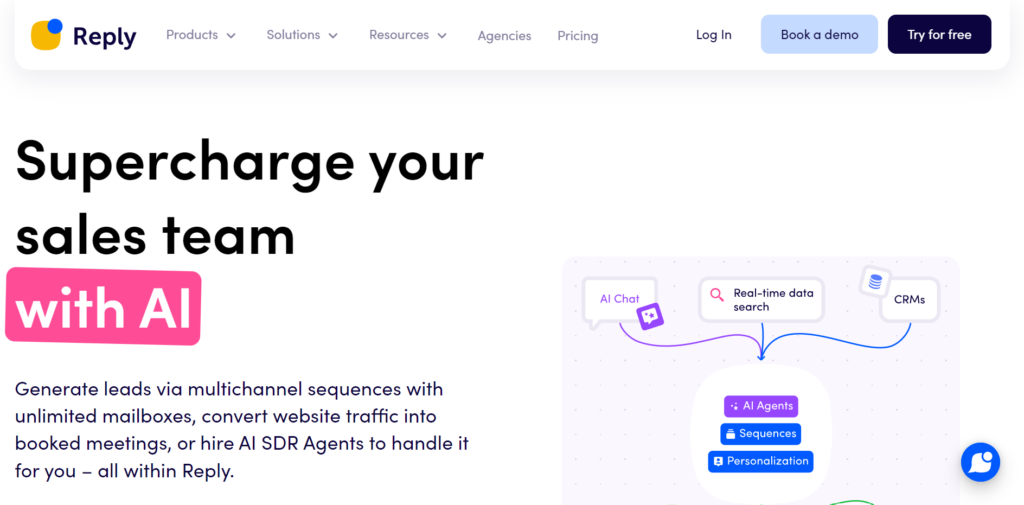Click the Reply wordmark text

pos(104,36)
